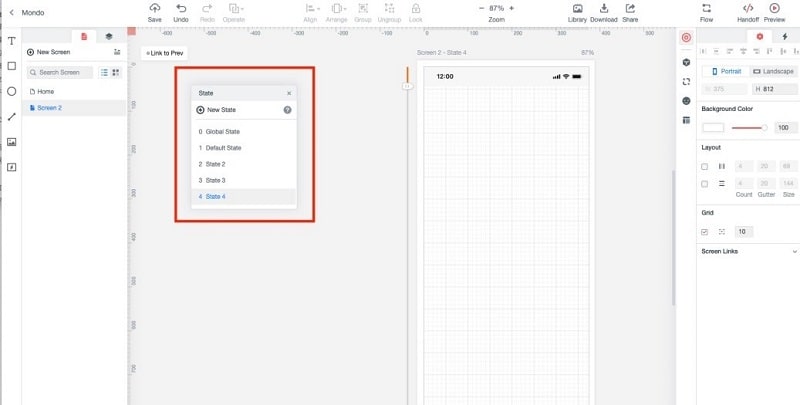This screenshot has width=800, height=405.
Task: Open the settings gear tab
Action: point(760,37)
